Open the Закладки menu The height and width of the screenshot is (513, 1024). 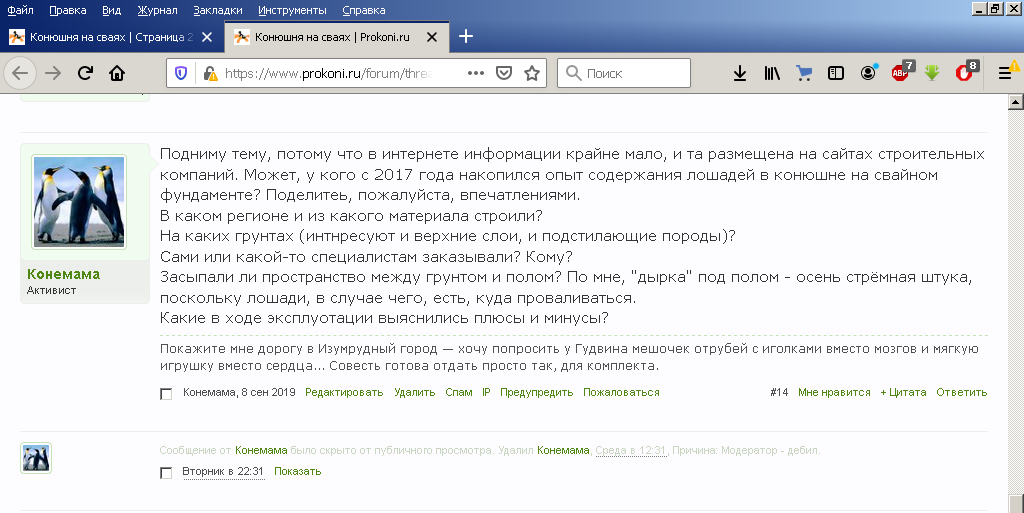click(217, 10)
